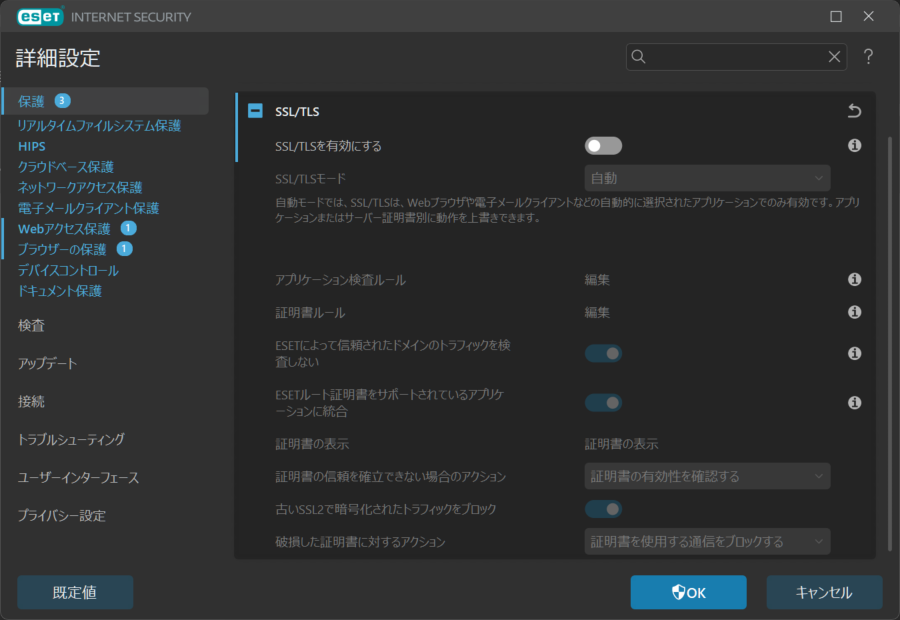The width and height of the screenshot is (900, 620).
Task: Toggle 古いSSL2トラフィックをブロック switch
Action: [x=603, y=509]
